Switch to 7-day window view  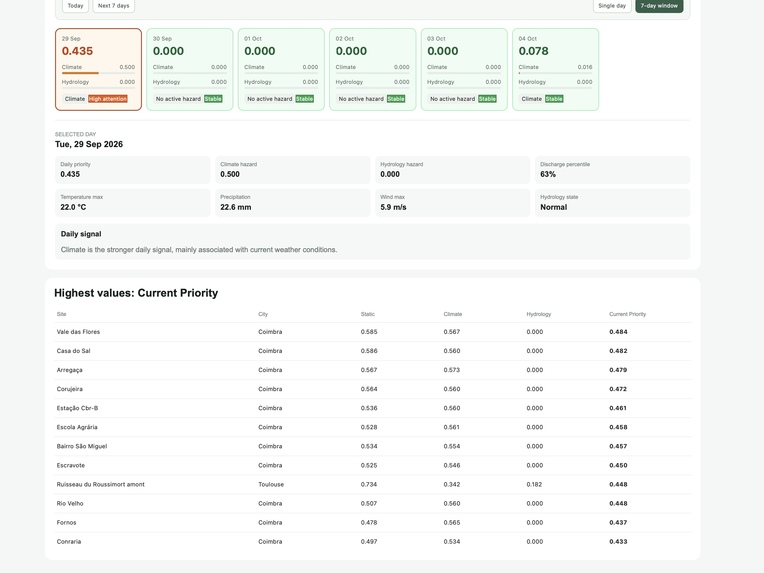(659, 6)
